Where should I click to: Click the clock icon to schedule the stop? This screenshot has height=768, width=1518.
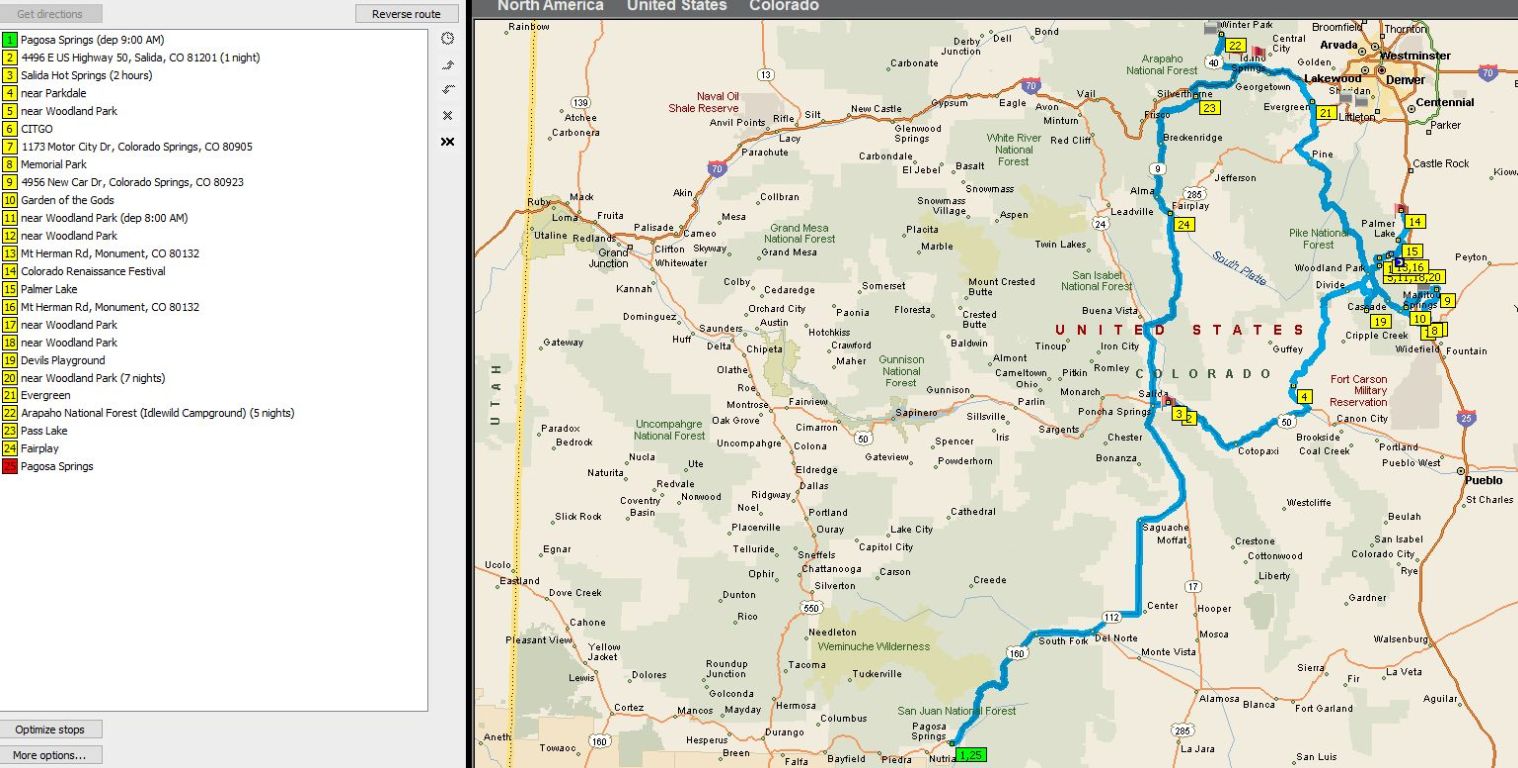[x=447, y=39]
